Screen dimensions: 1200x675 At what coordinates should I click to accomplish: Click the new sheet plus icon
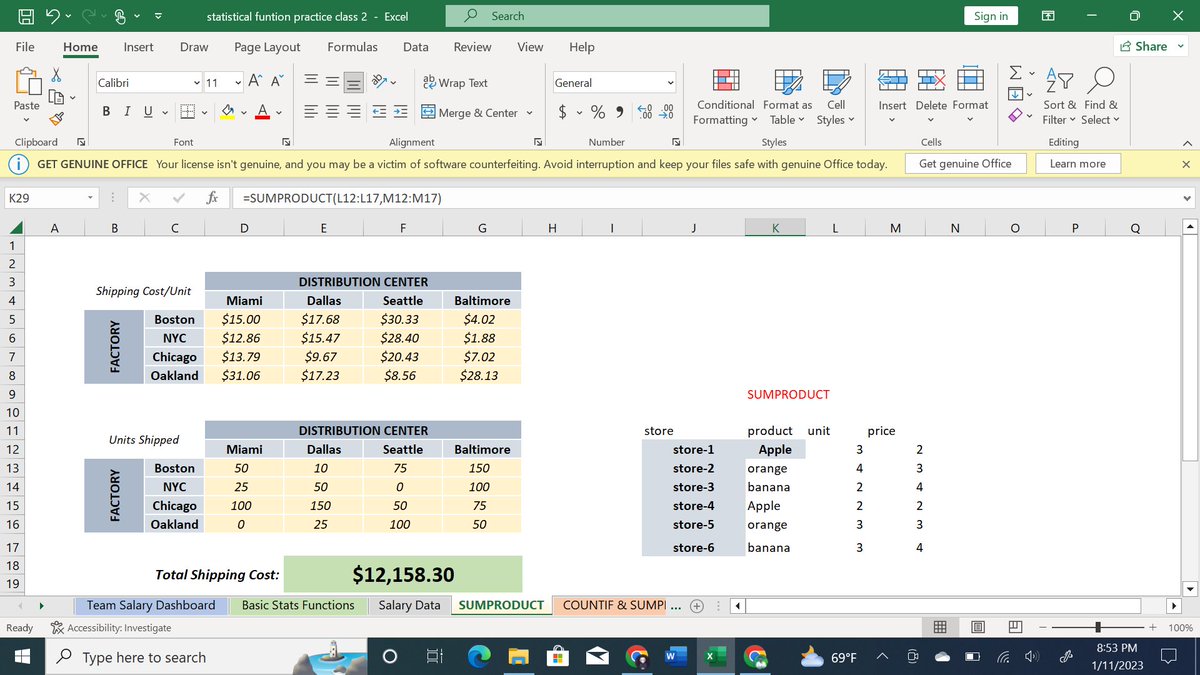[x=697, y=605]
